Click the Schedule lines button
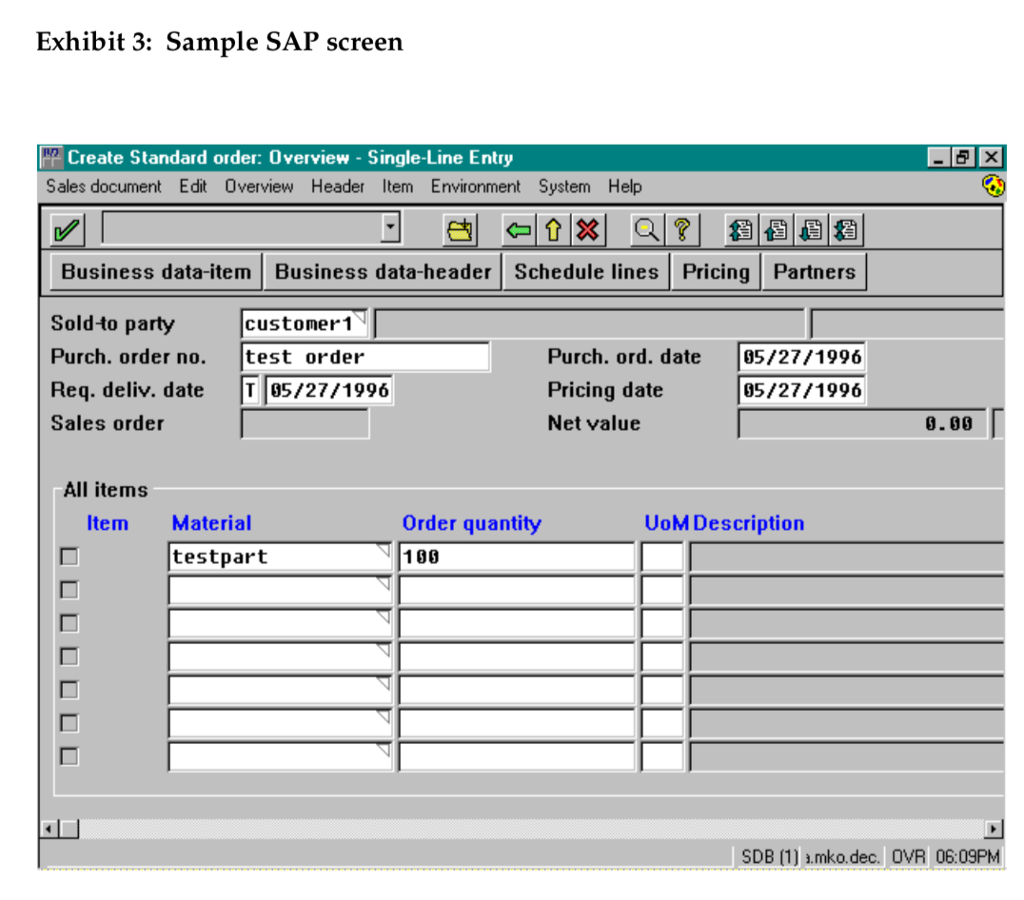This screenshot has width=1024, height=900. point(586,272)
